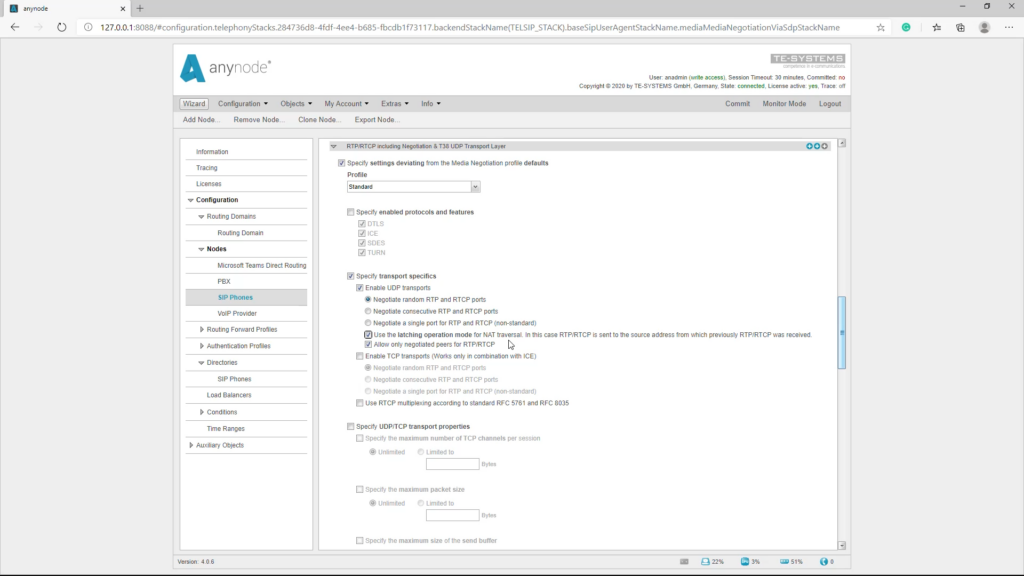Open the browser profile avatar
Screen dimensions: 1024x576
pos(984,27)
